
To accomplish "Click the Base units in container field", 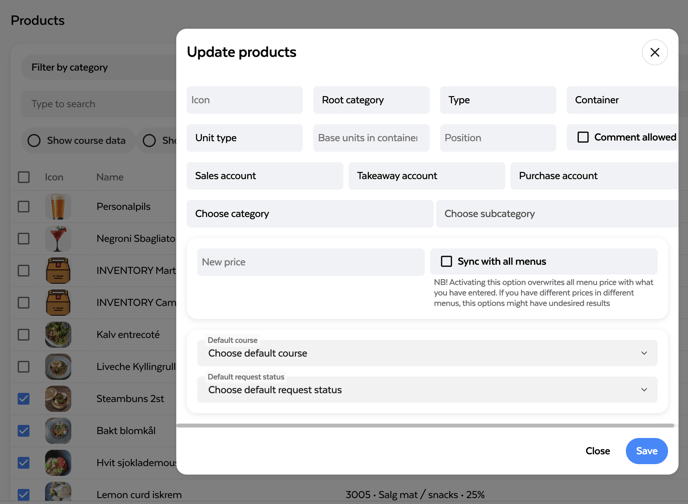I will coord(371,138).
